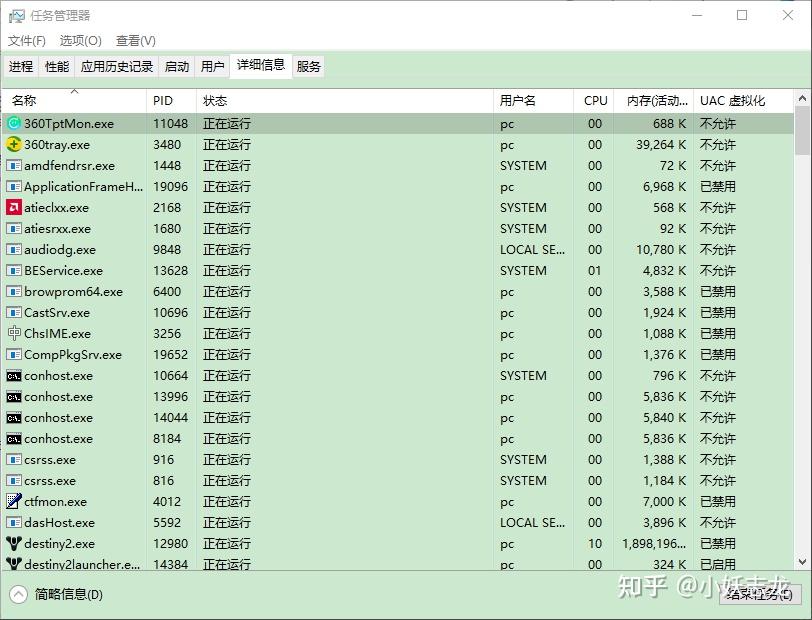Image resolution: width=812 pixels, height=620 pixels.
Task: Click the ApplicationFrameHost icon
Action: [x=14, y=186]
